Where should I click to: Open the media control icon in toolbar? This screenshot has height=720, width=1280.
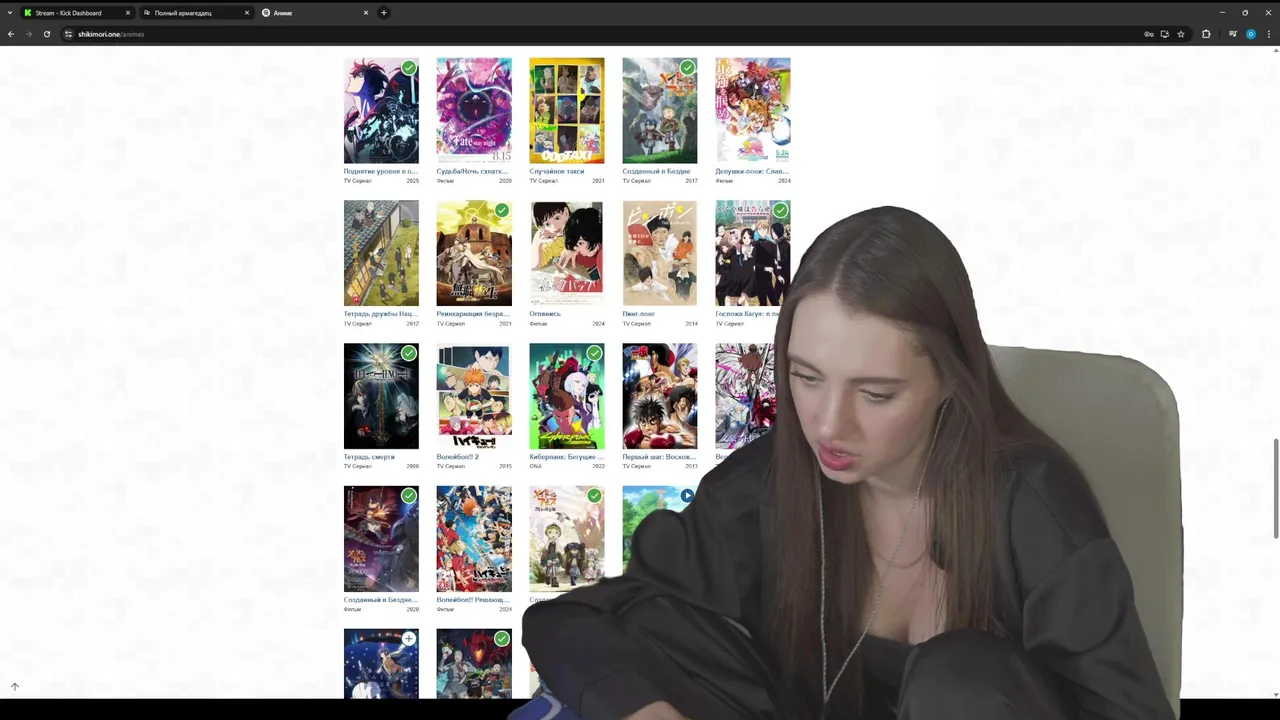(1233, 34)
